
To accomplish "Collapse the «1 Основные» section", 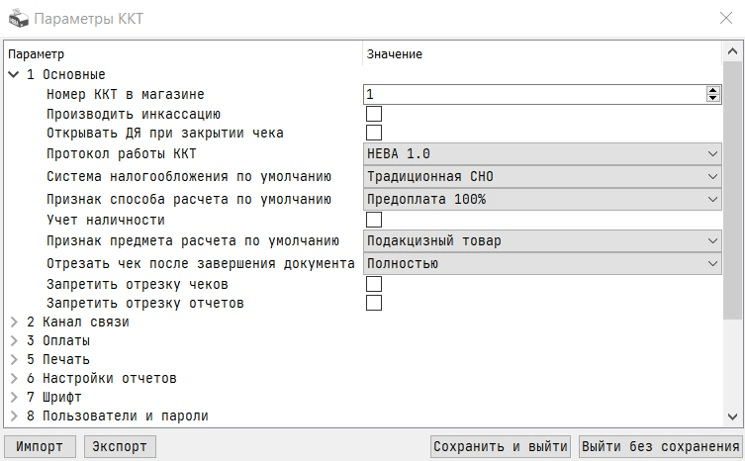I will tap(14, 74).
